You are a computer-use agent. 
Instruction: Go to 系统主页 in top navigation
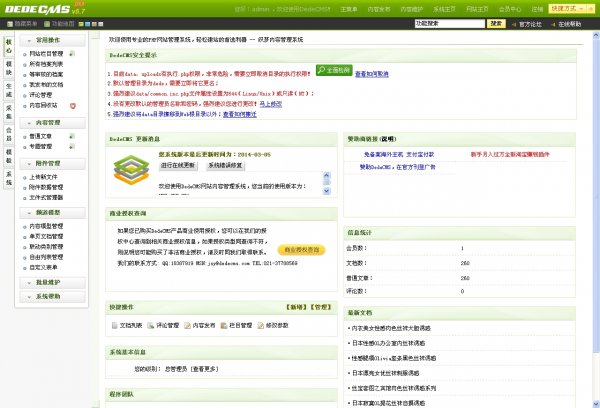(x=444, y=9)
